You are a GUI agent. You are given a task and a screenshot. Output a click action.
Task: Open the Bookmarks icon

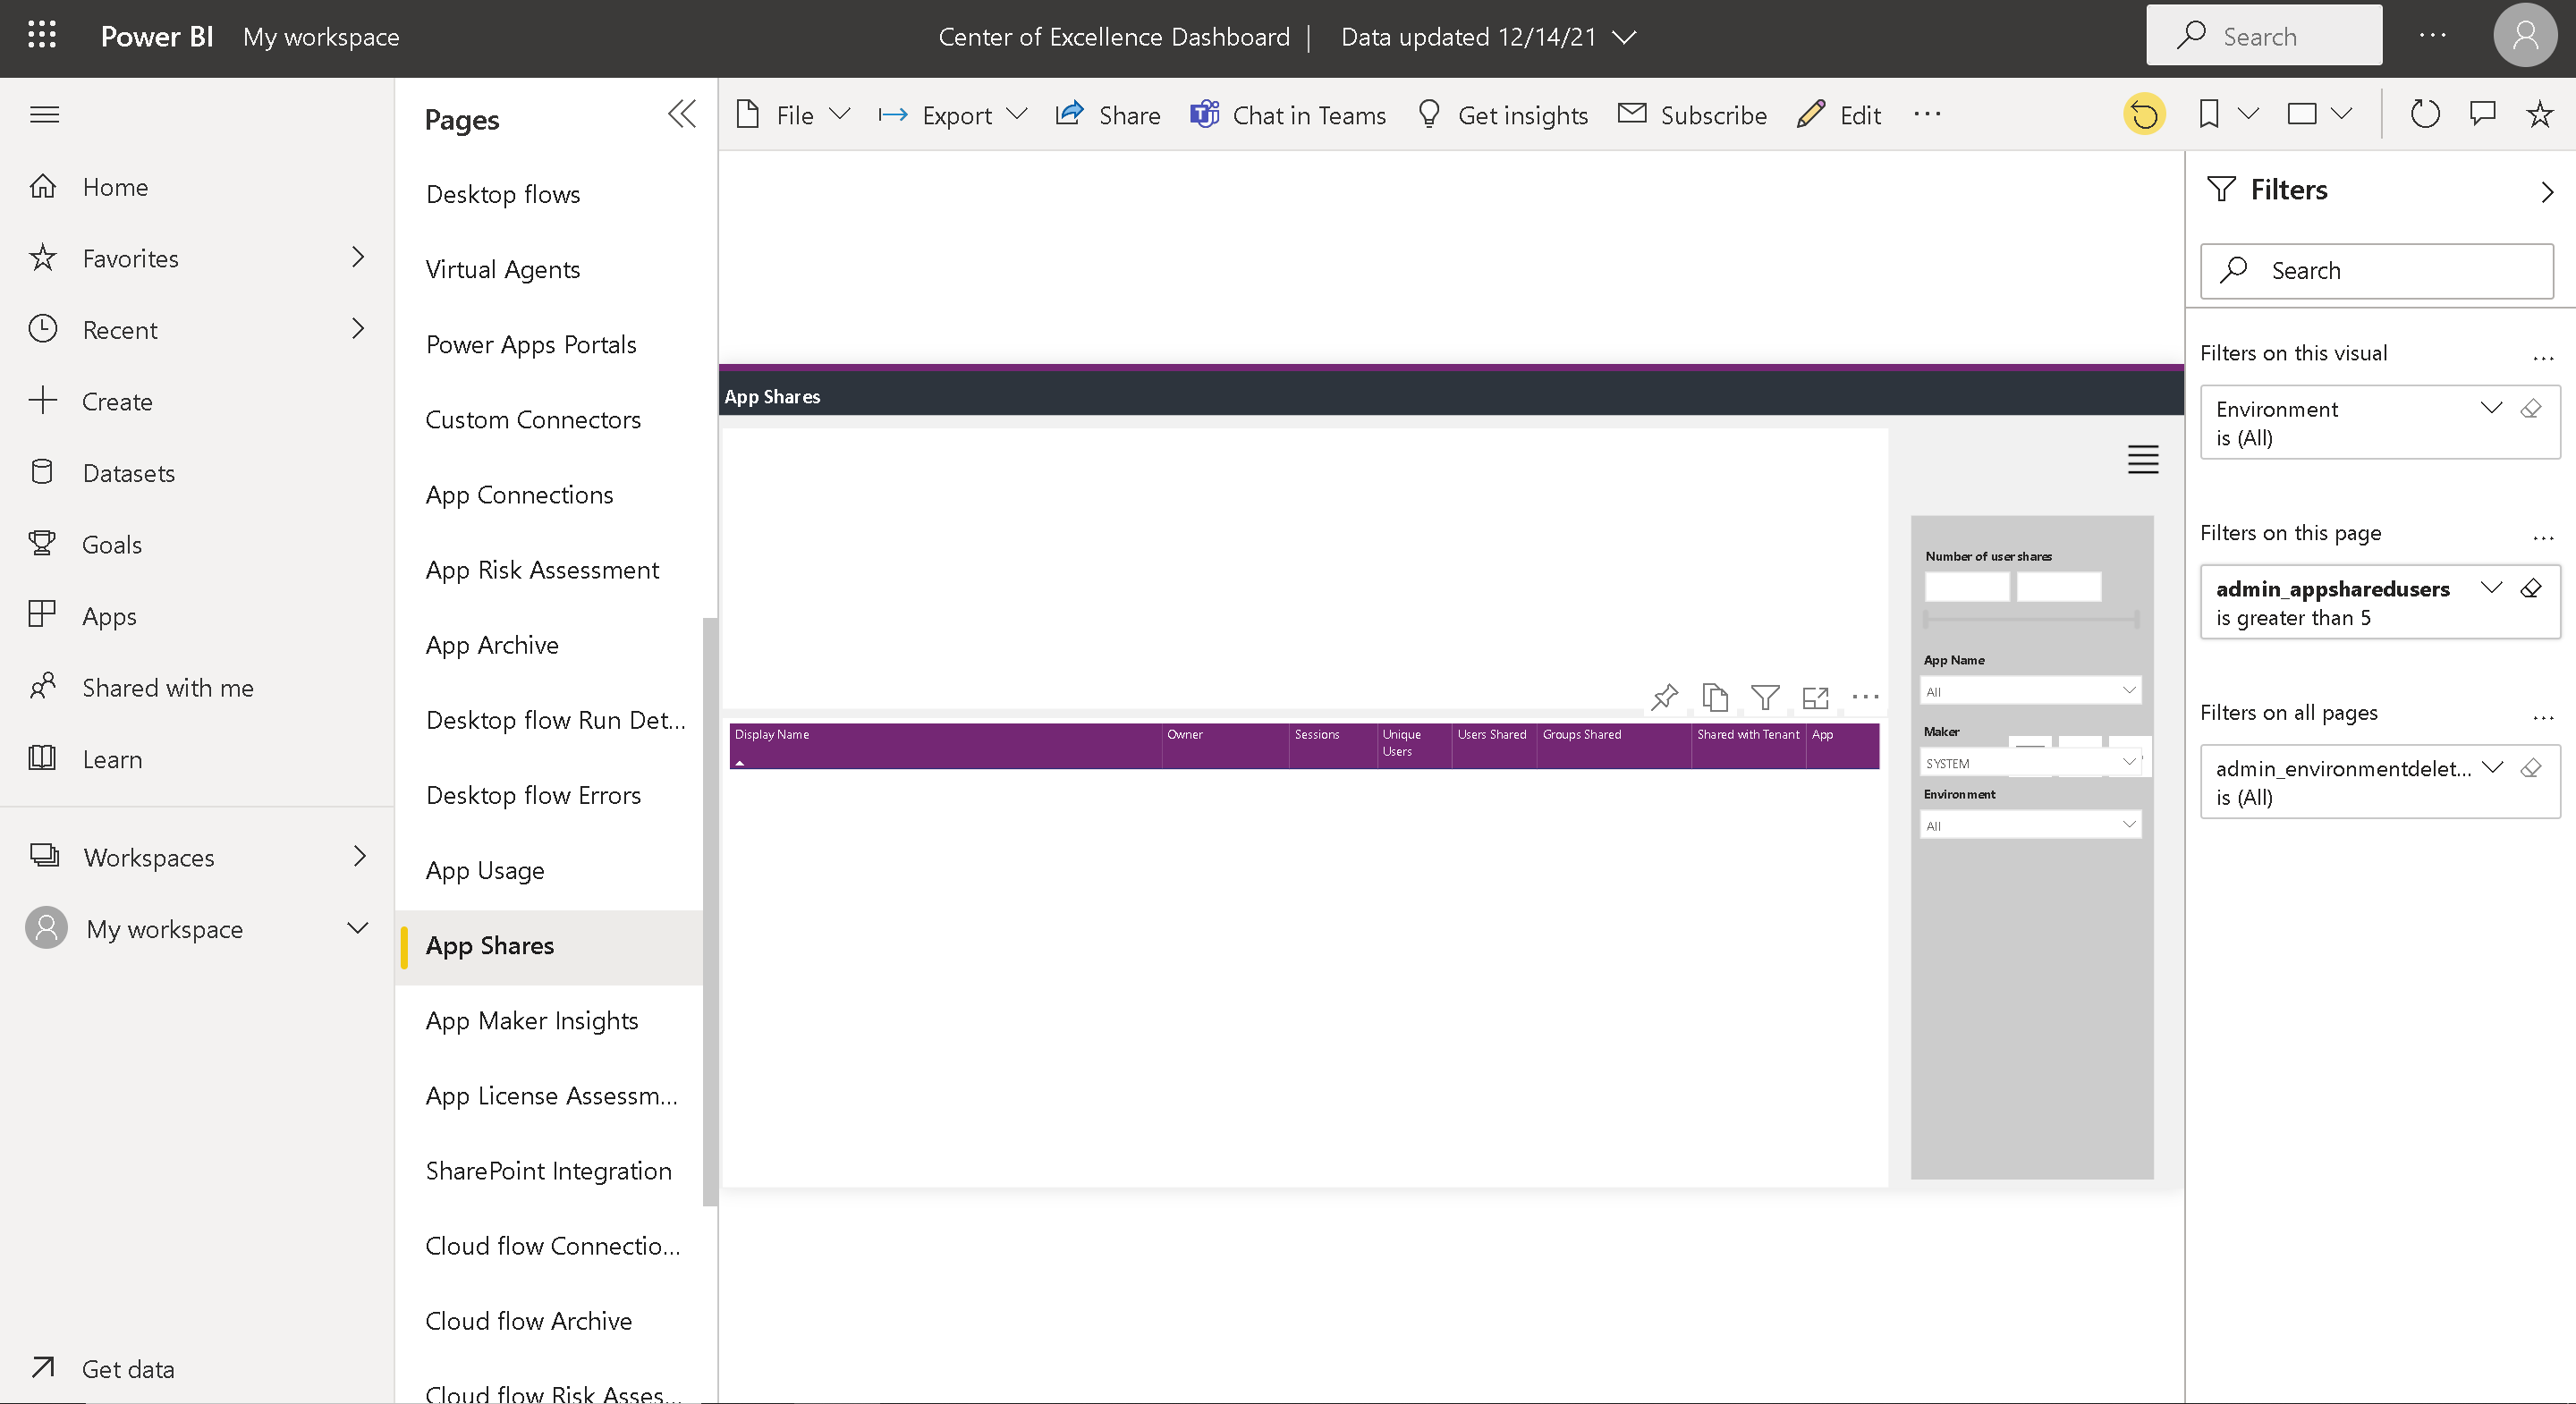point(2208,114)
